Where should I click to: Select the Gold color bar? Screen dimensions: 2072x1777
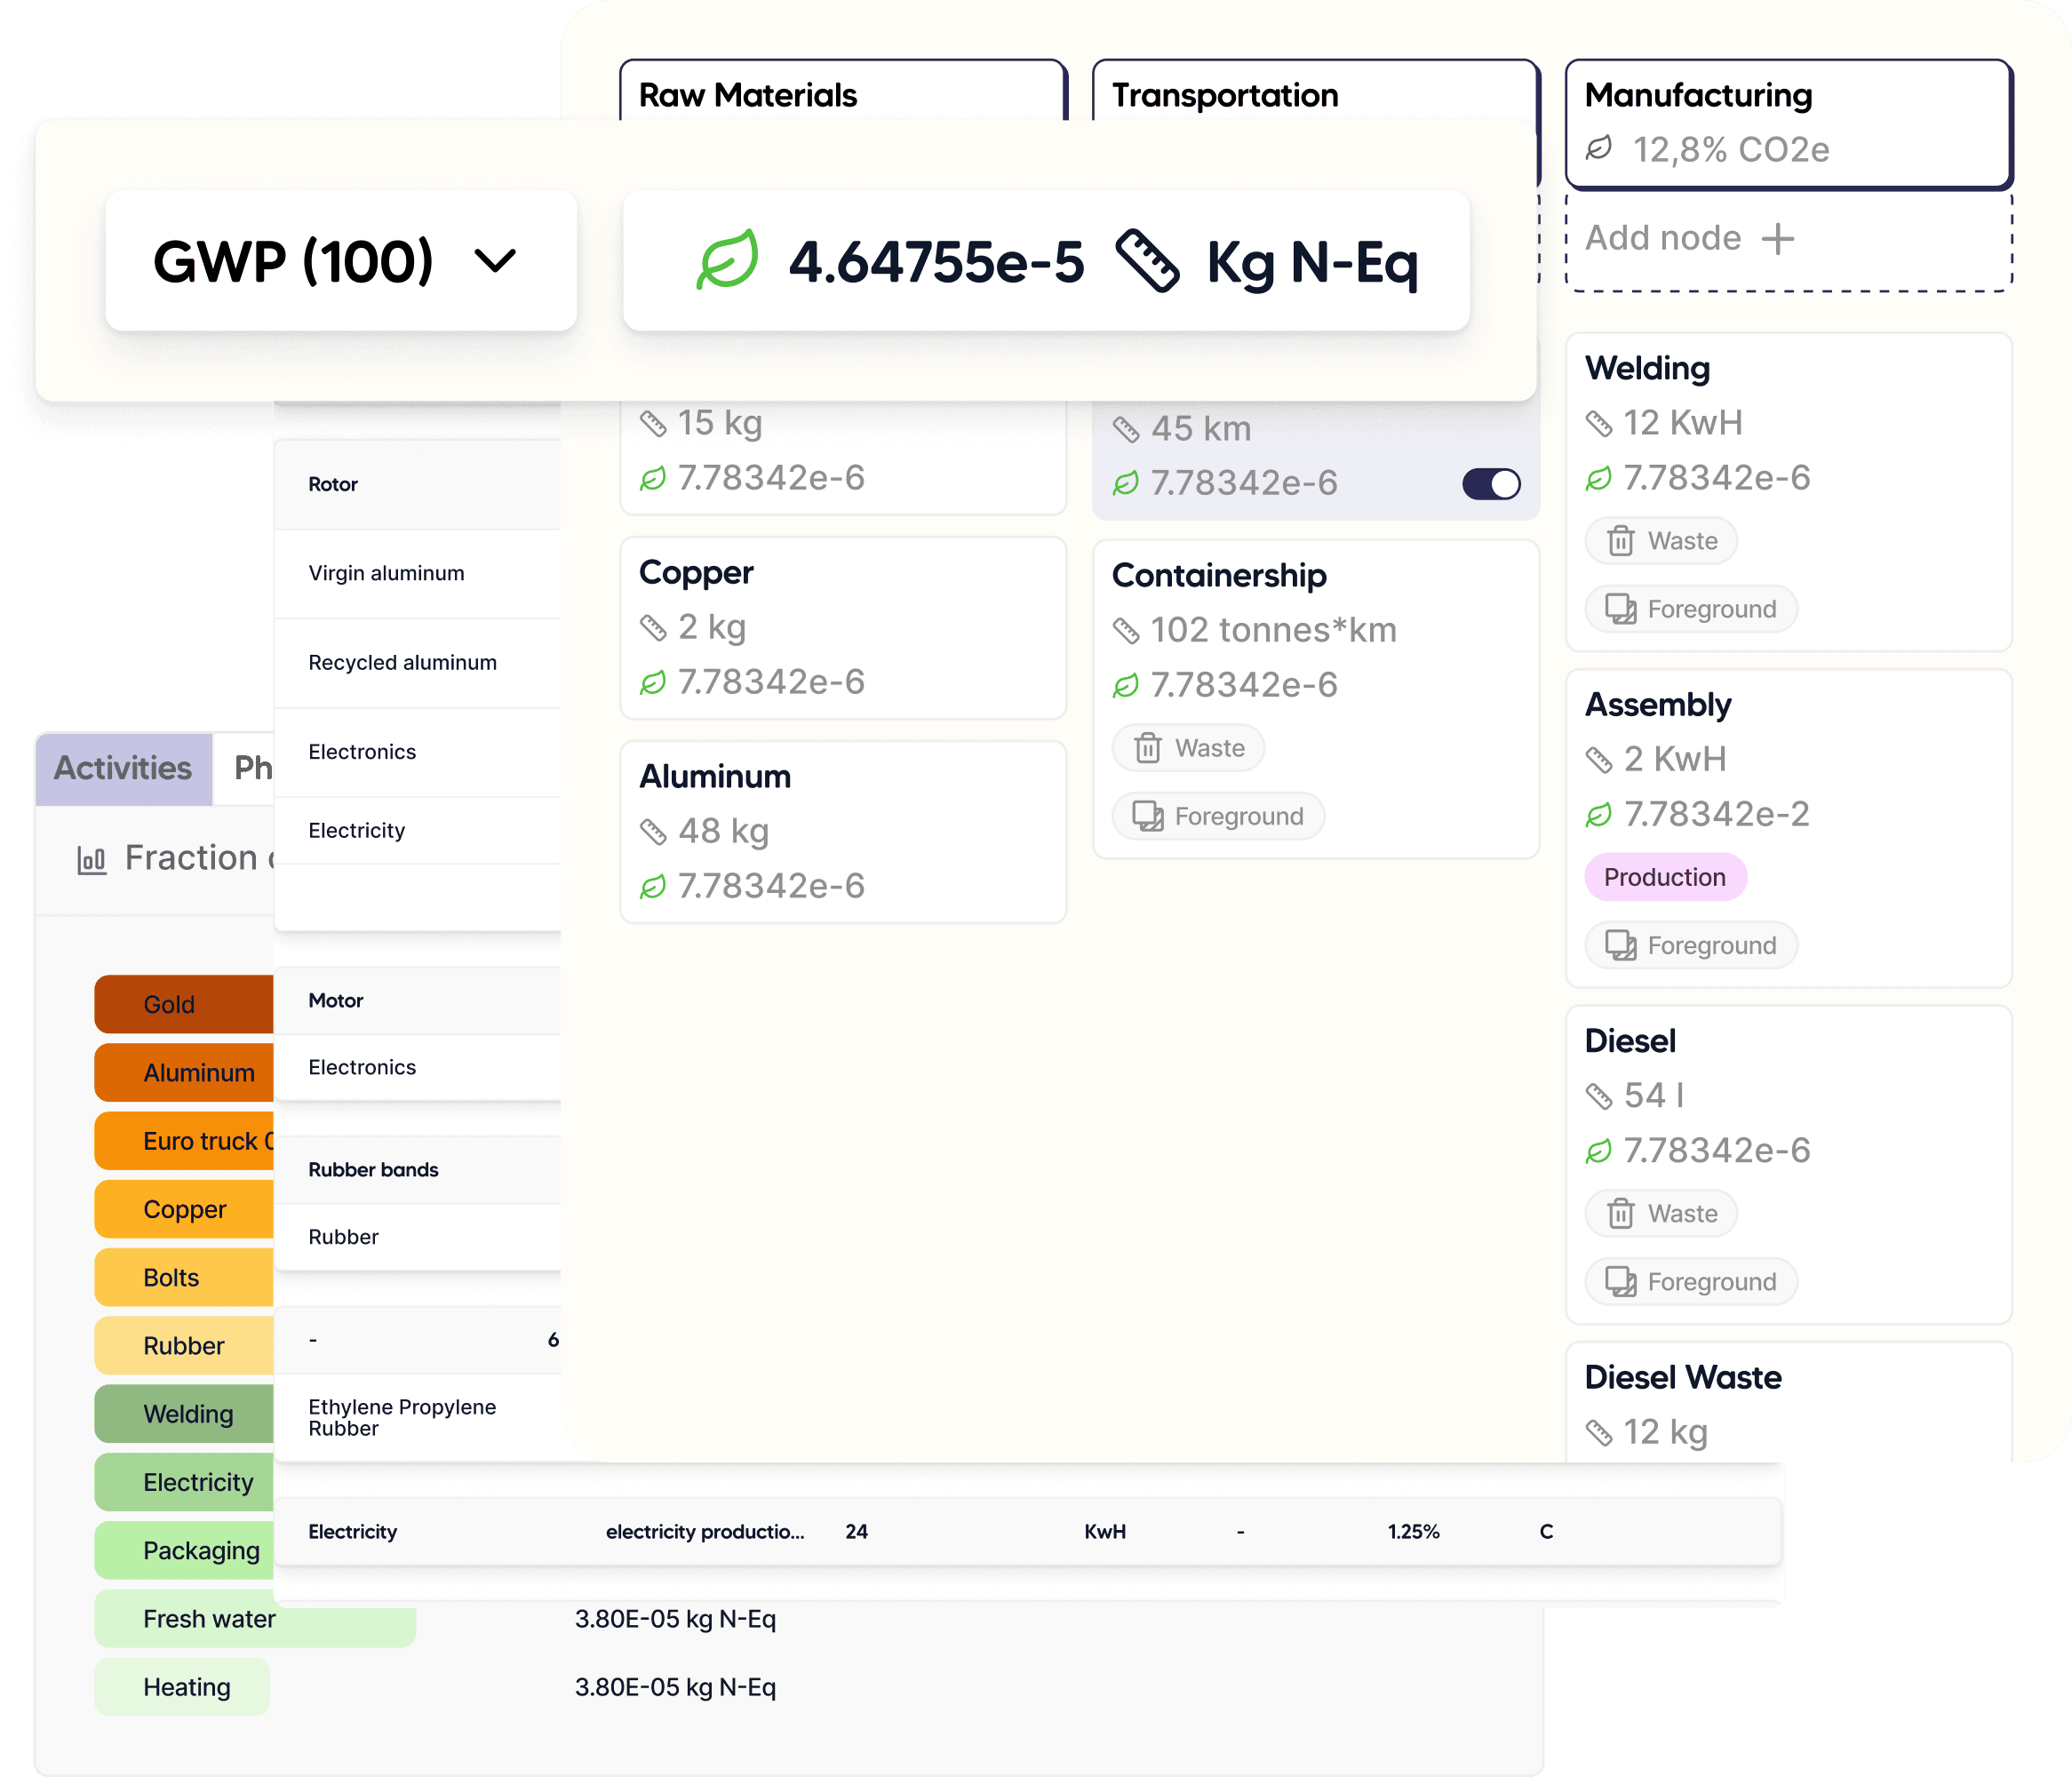(184, 1004)
